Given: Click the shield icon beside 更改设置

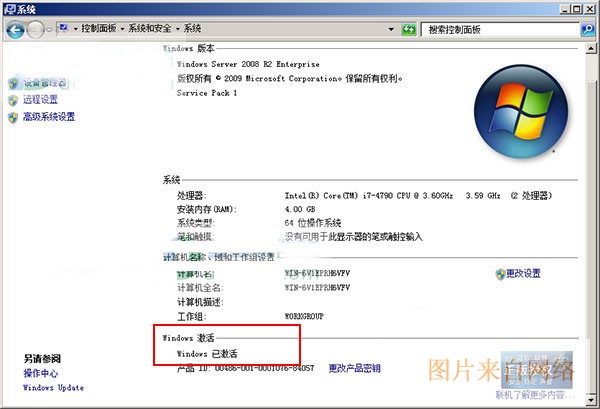Looking at the screenshot, I should (x=498, y=273).
